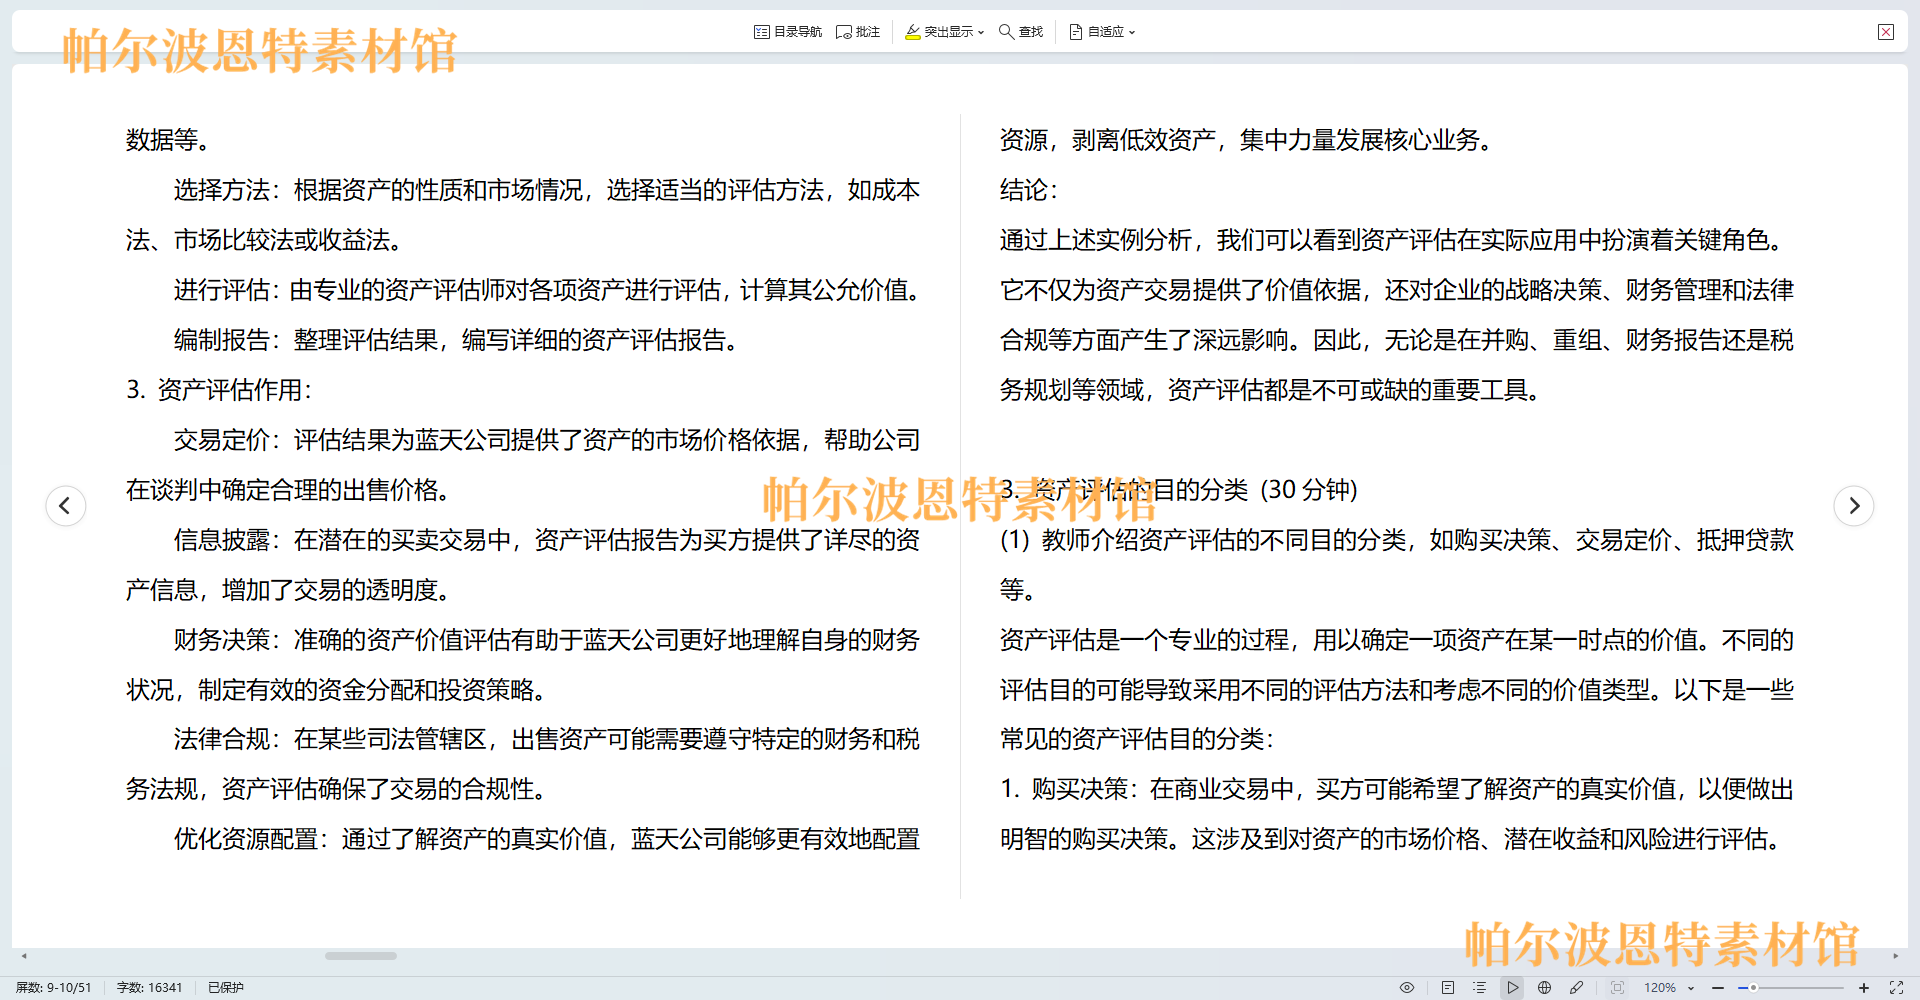Close the reading view with the X button

pyautogui.click(x=1886, y=32)
